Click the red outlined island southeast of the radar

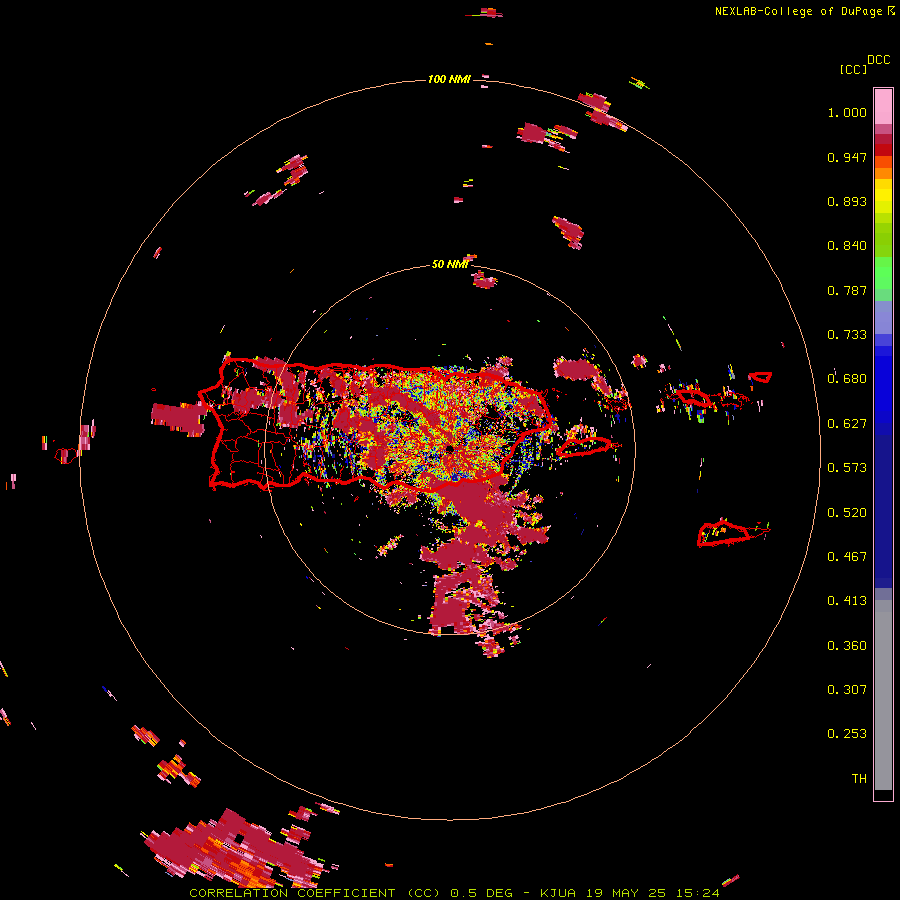point(723,533)
